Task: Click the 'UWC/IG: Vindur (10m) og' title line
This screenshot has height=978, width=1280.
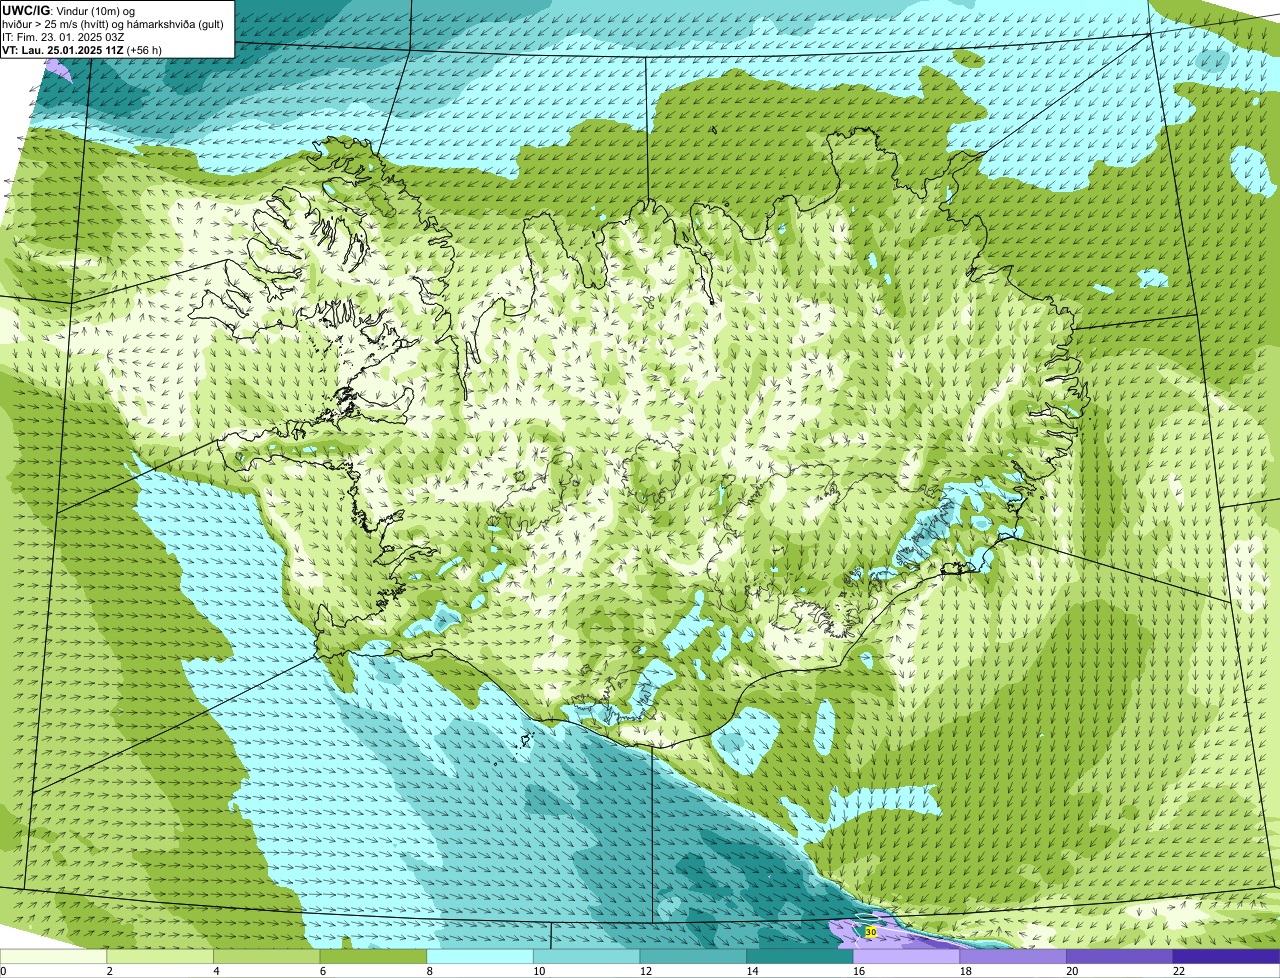Action: click(x=69, y=10)
